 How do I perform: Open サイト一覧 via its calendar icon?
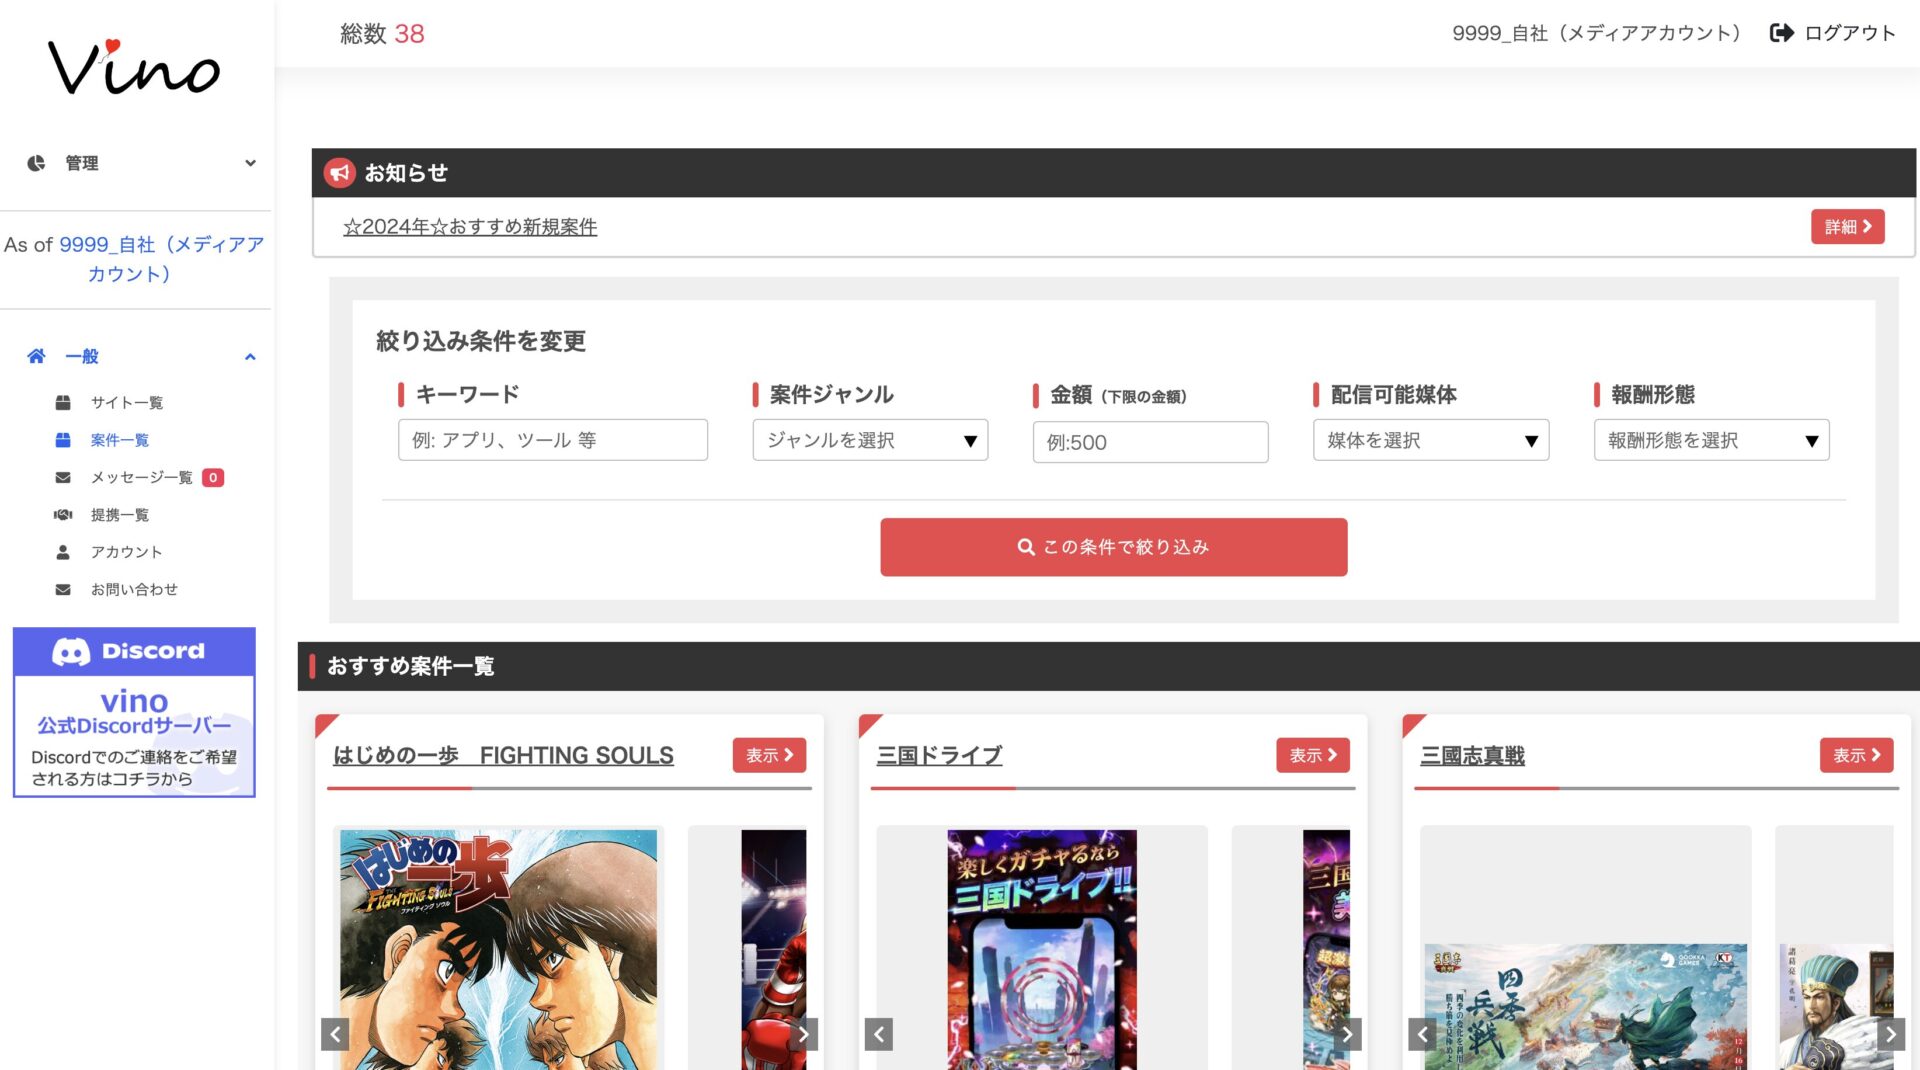(x=63, y=402)
